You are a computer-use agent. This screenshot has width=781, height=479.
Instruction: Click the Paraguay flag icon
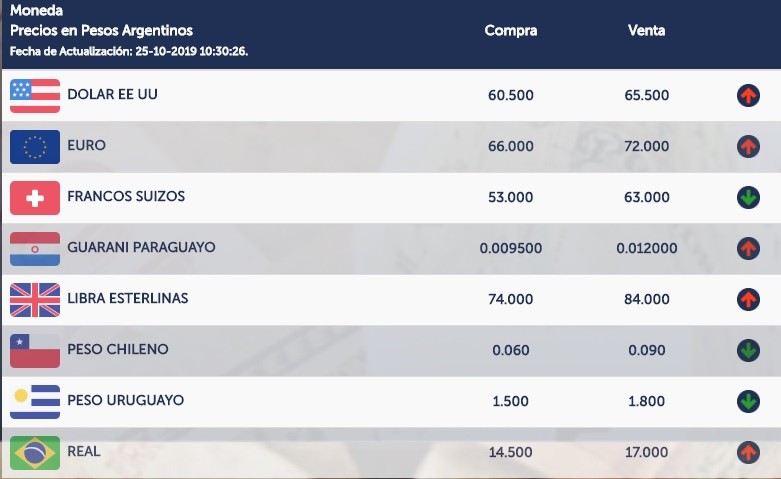coord(35,248)
